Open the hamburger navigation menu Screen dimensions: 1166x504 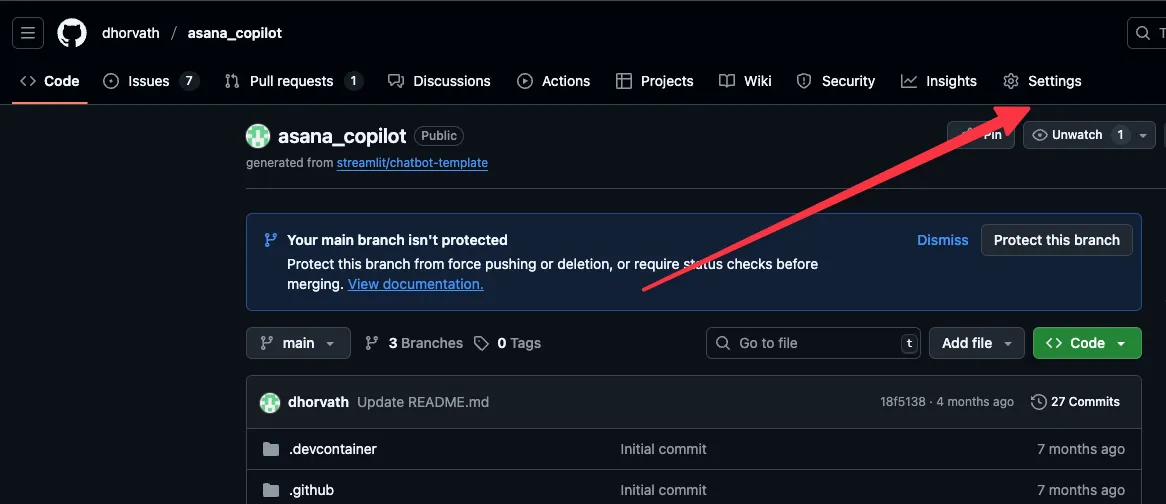click(x=28, y=33)
